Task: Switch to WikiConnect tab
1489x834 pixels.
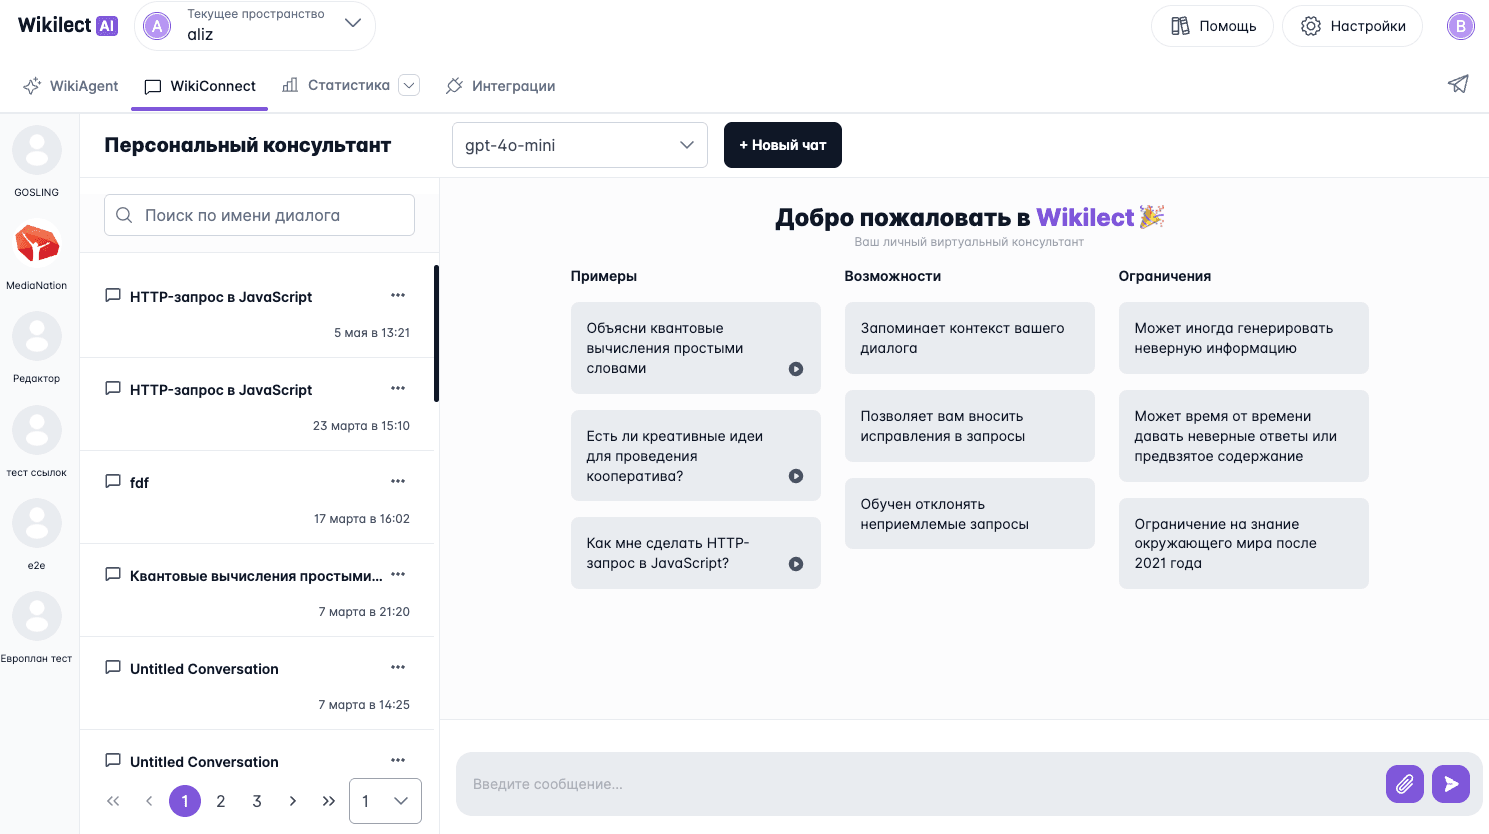Action: (x=200, y=86)
